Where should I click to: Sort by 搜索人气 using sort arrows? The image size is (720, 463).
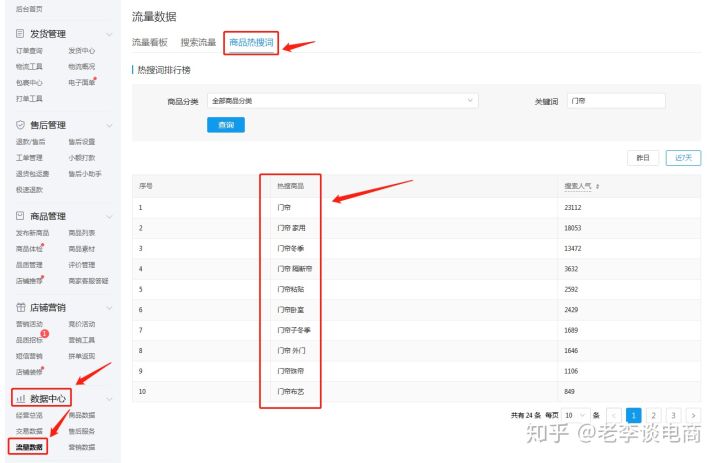[597, 186]
